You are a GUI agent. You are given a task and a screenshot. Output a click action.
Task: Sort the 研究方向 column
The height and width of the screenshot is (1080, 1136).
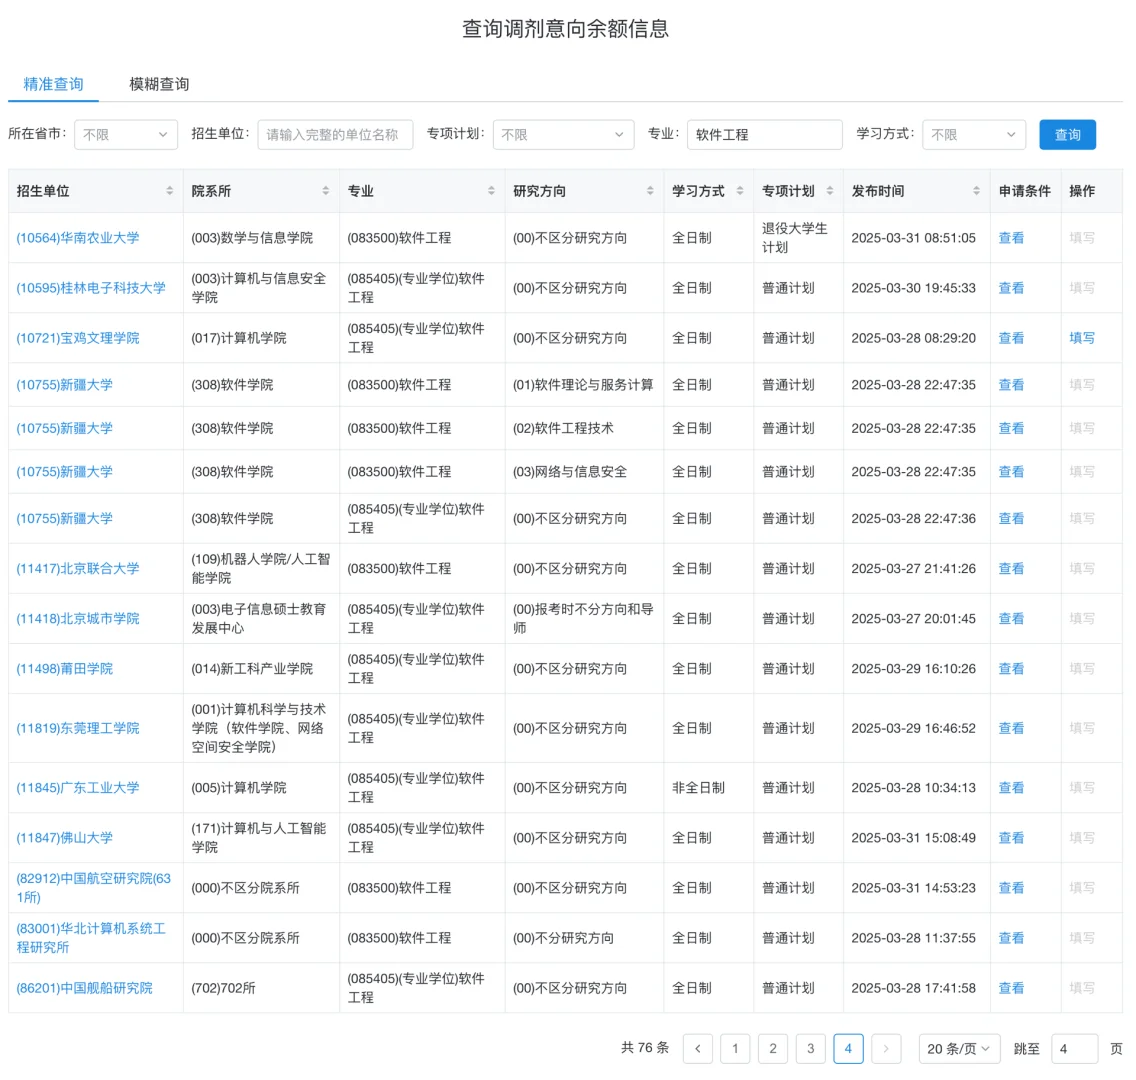(648, 190)
